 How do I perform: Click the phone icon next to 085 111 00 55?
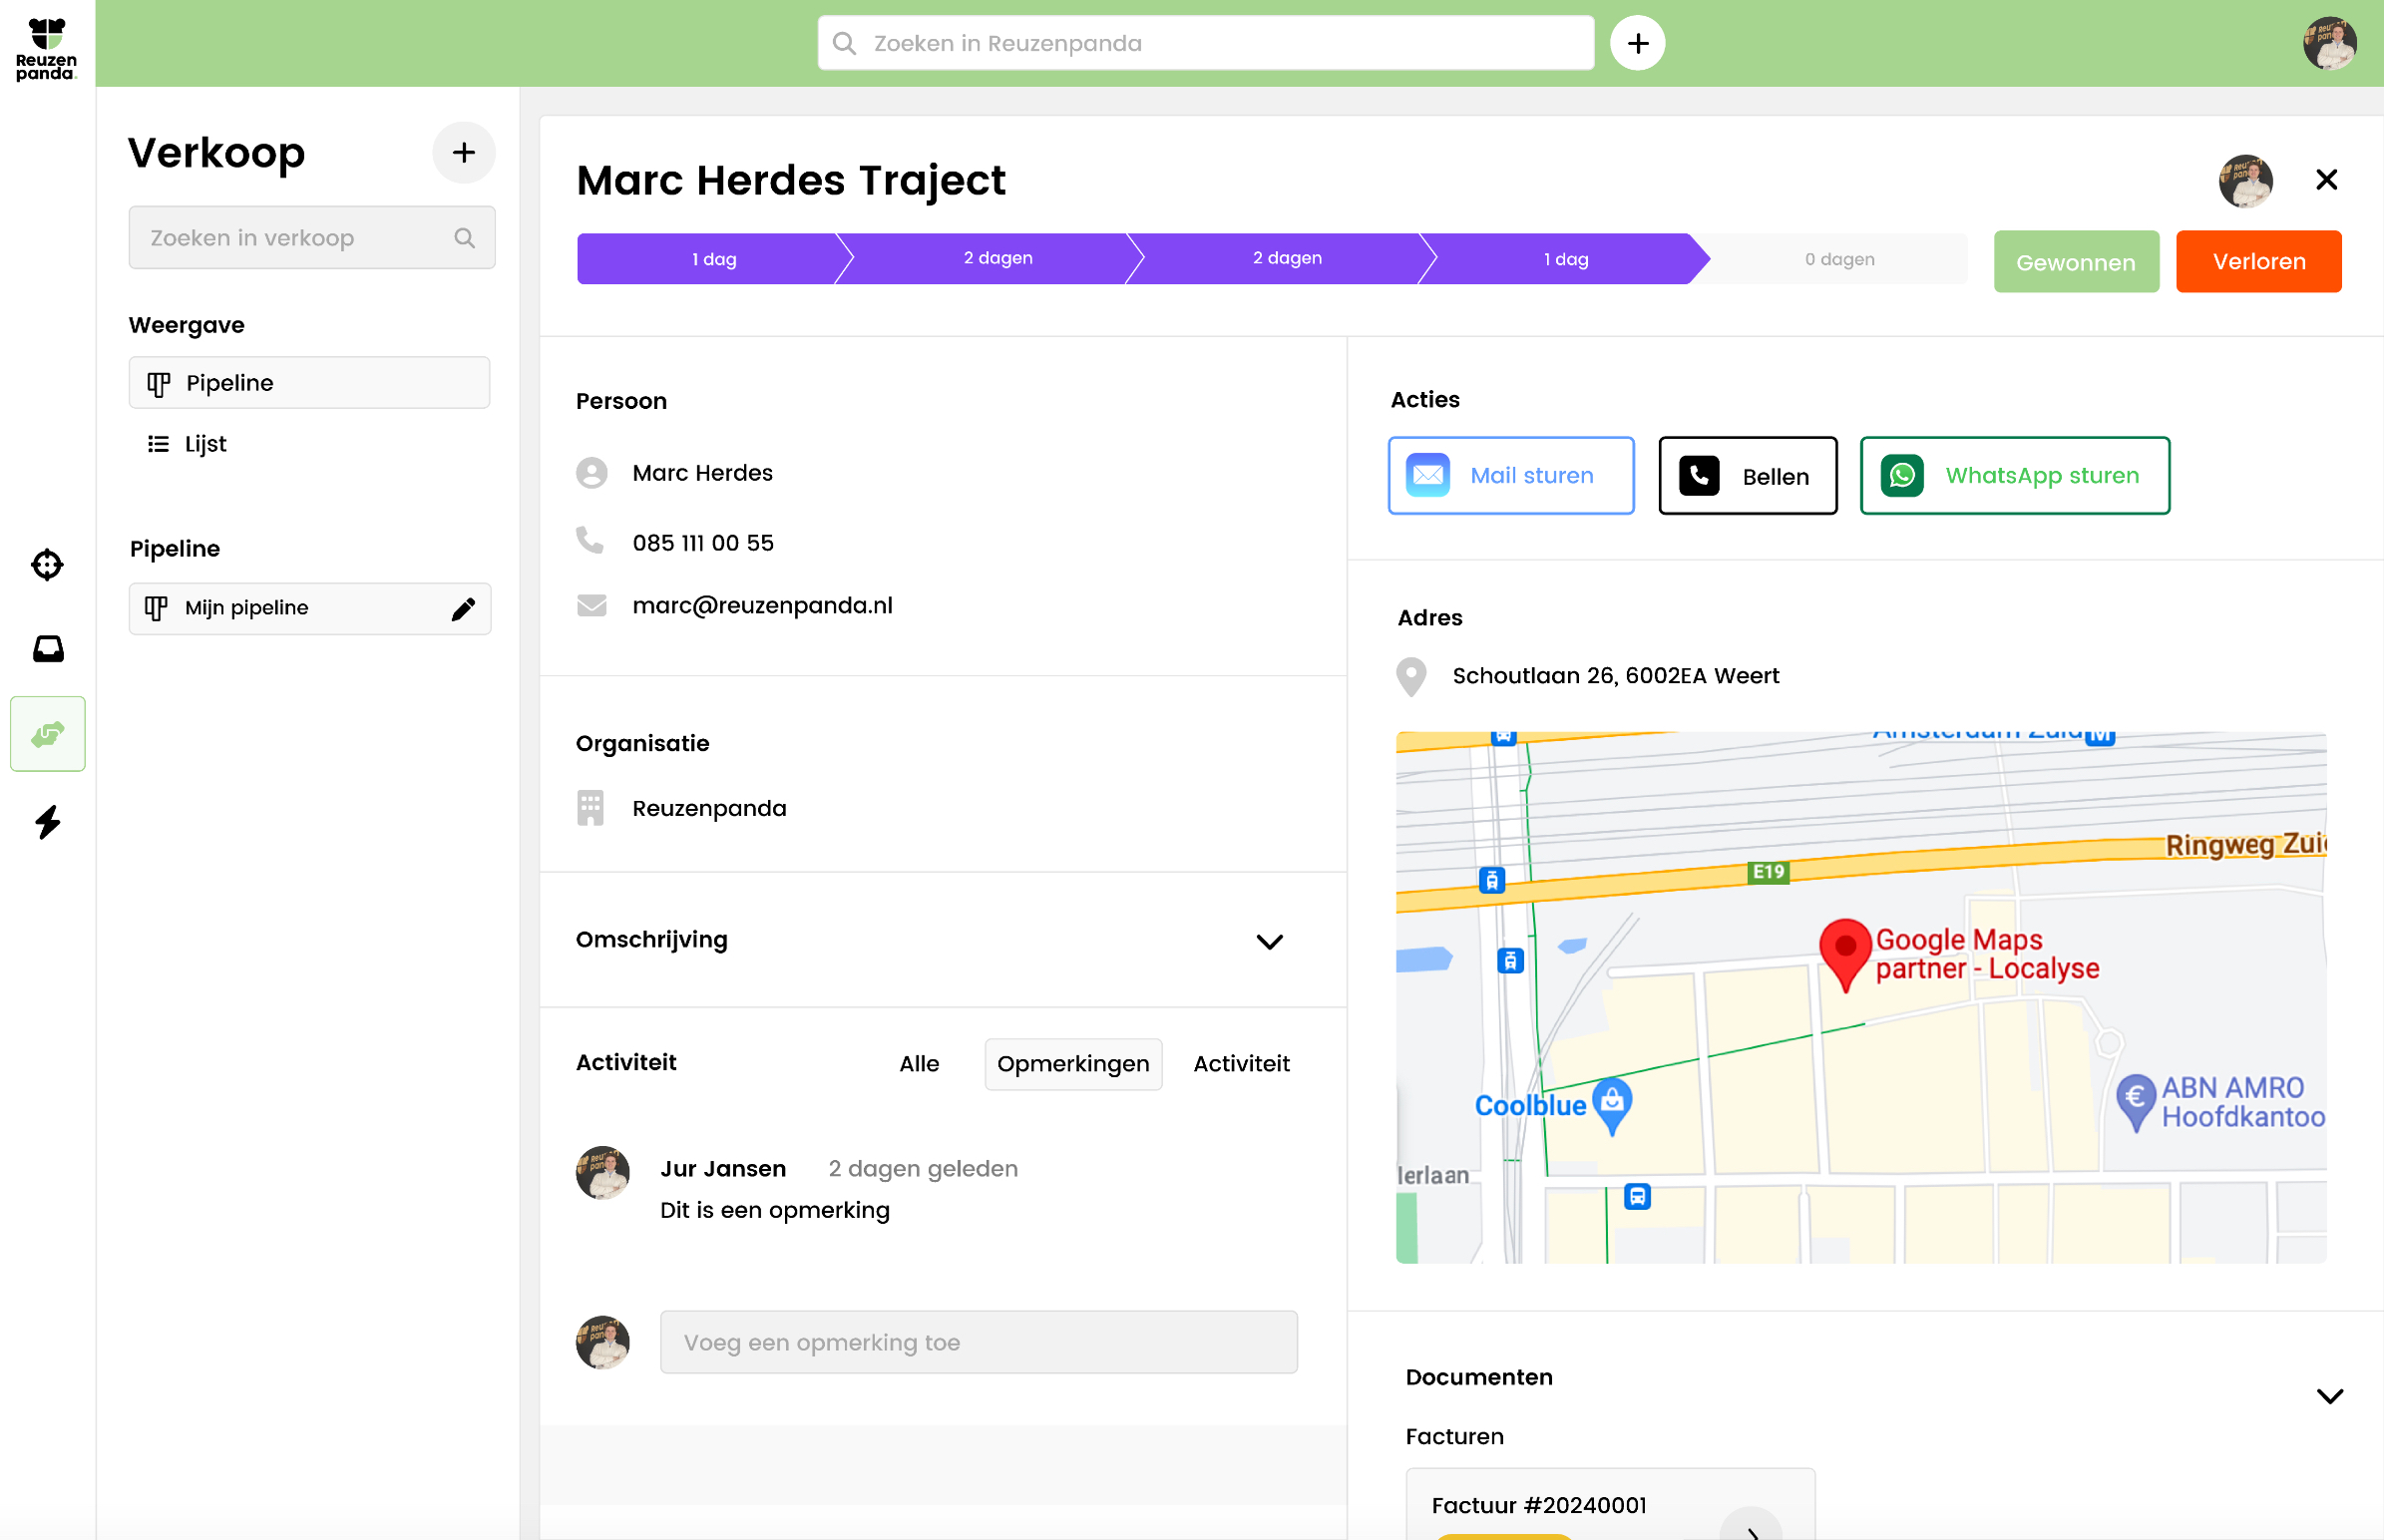coord(591,540)
